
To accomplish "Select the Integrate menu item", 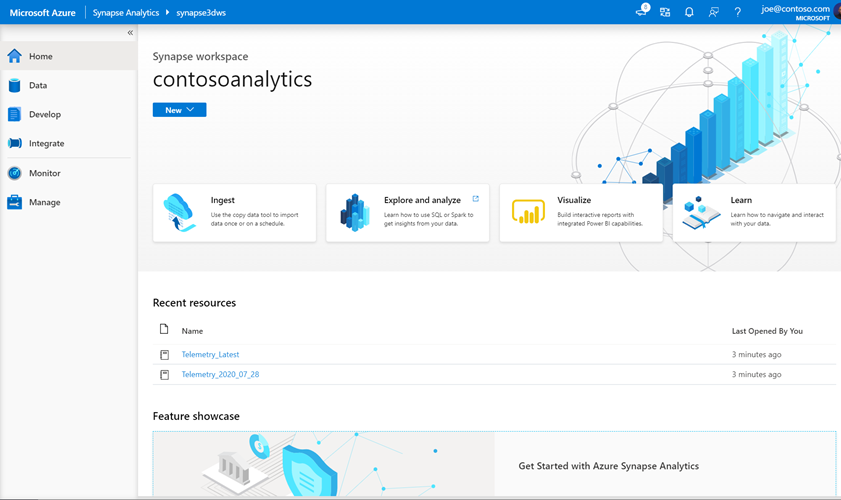I will (69, 143).
